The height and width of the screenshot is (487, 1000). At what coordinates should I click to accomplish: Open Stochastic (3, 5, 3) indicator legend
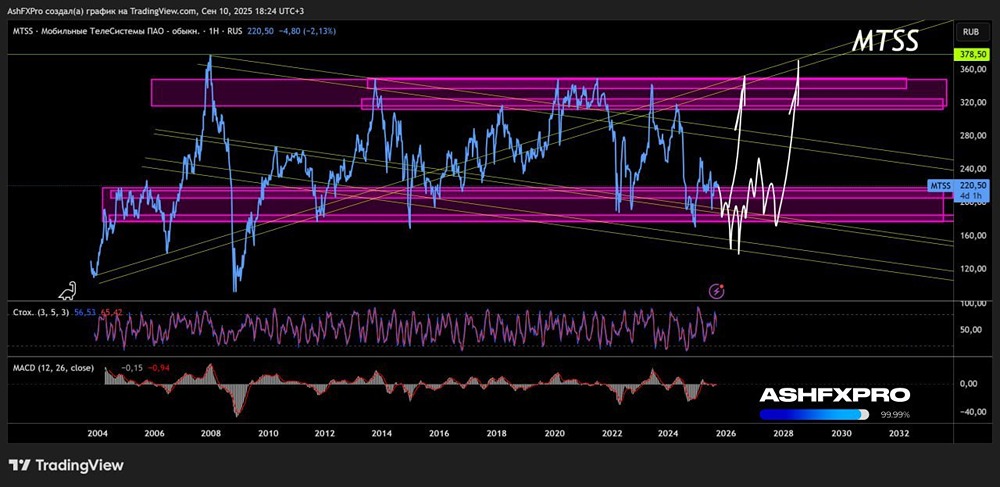click(41, 313)
